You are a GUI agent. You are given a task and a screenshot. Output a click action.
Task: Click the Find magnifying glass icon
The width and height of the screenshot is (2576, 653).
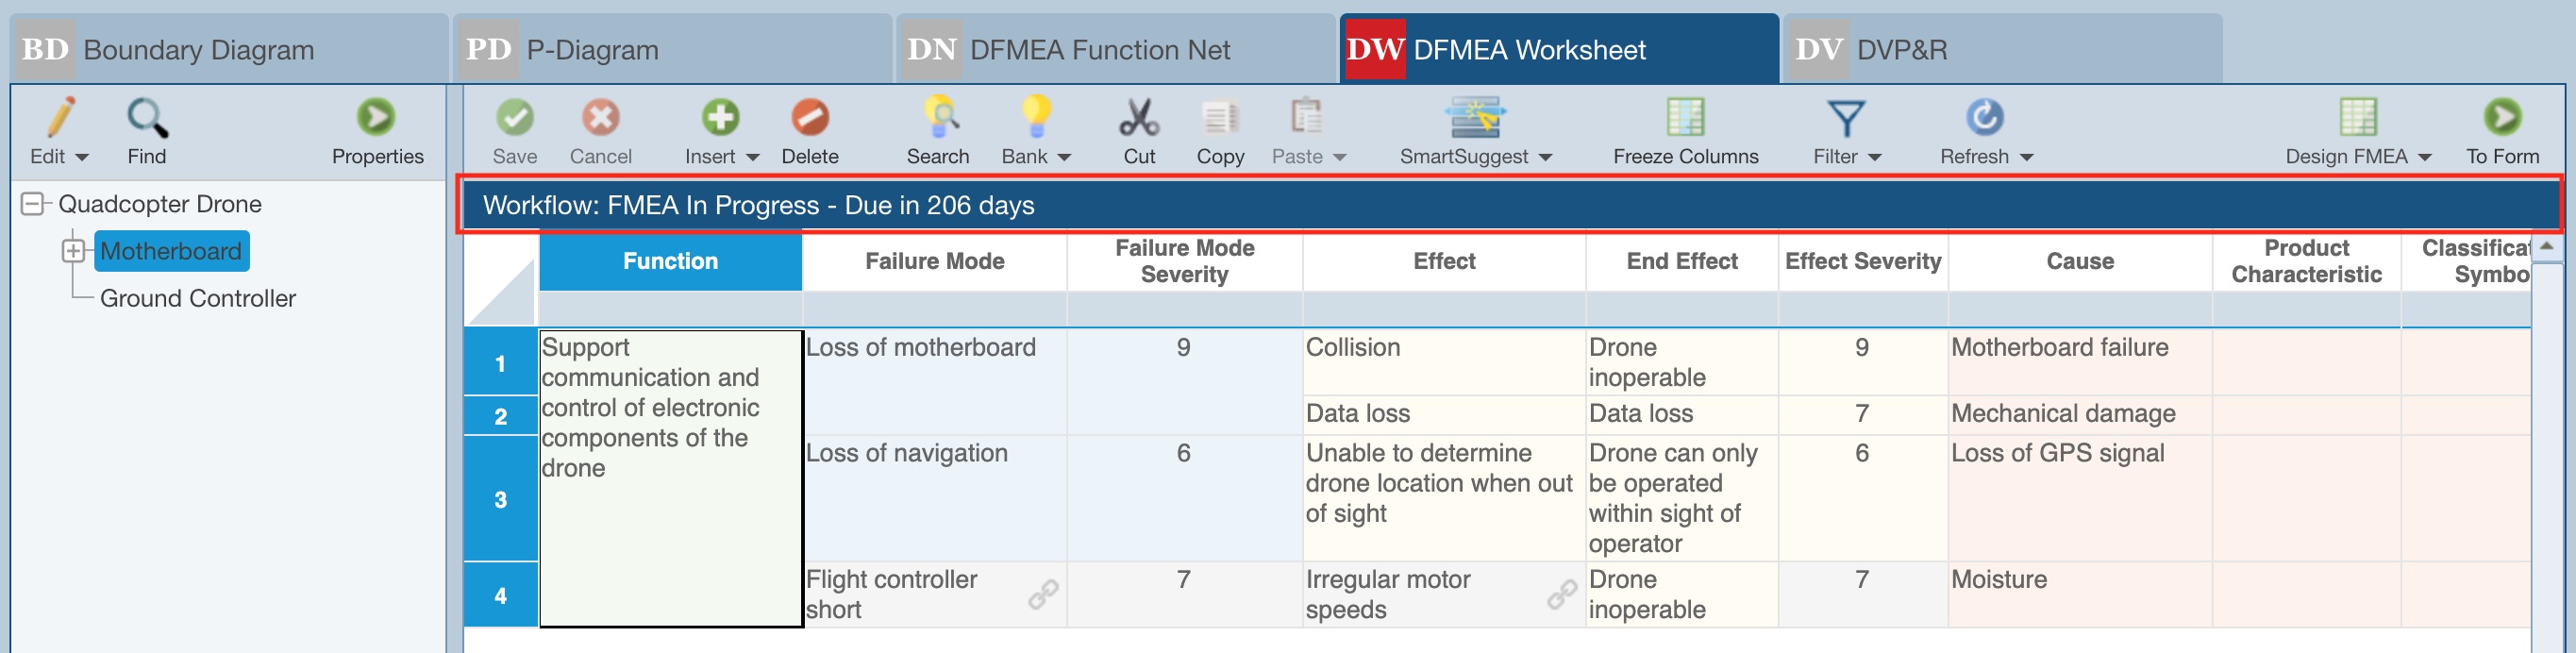click(x=146, y=119)
